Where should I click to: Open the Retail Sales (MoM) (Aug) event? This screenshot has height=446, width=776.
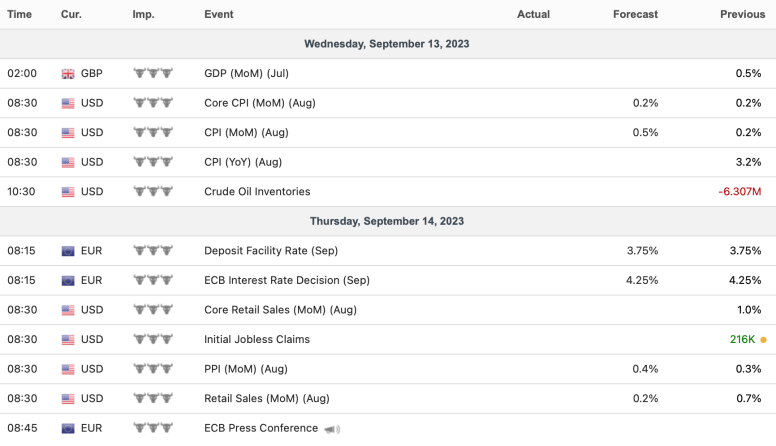(x=265, y=399)
